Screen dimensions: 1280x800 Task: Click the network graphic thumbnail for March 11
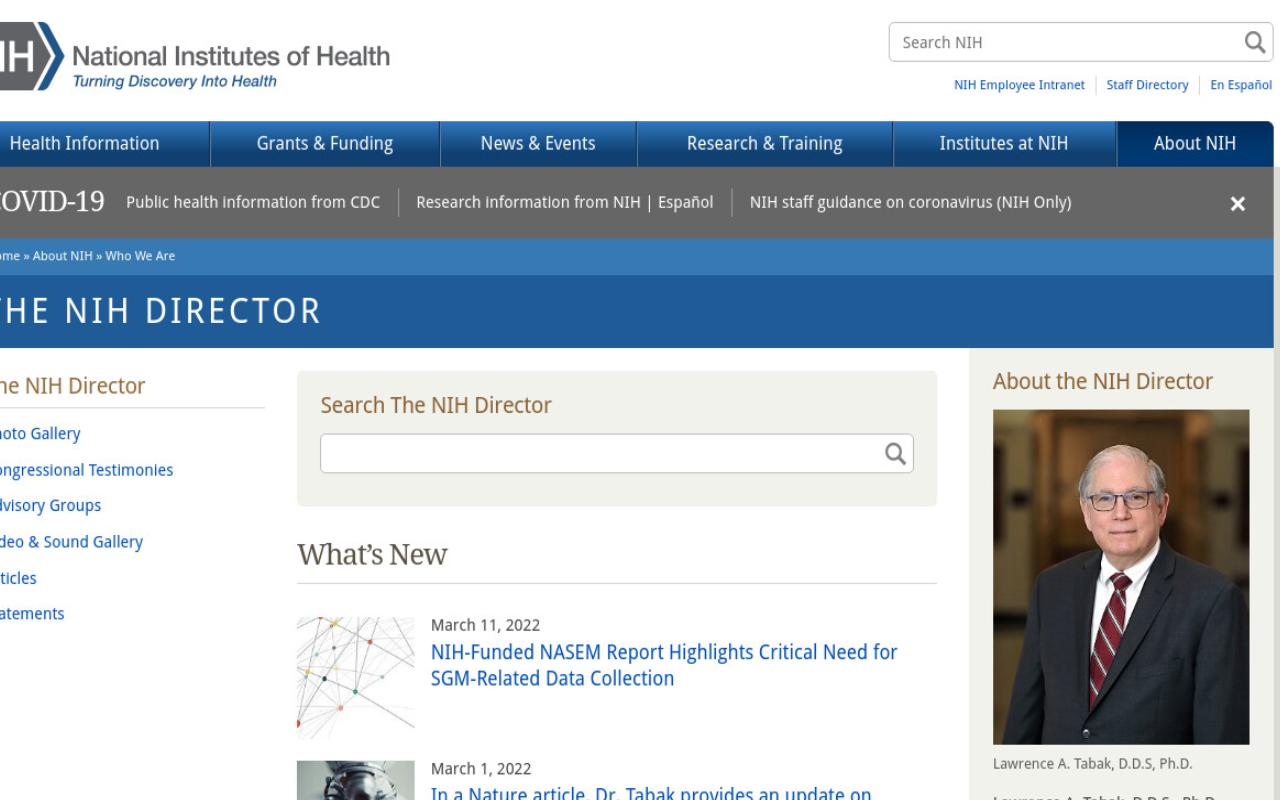pyautogui.click(x=356, y=677)
